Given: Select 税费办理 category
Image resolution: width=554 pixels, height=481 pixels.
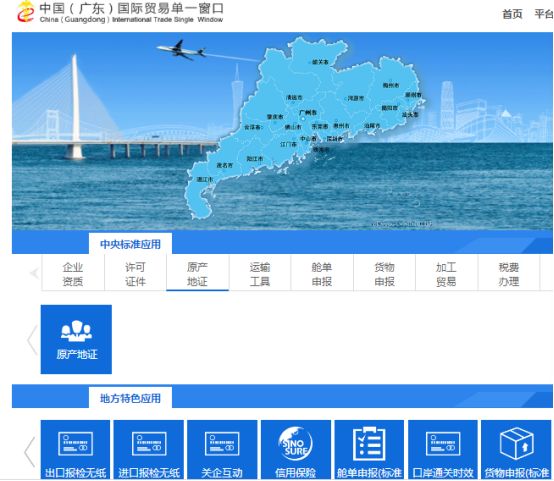Looking at the screenshot, I should coord(509,274).
